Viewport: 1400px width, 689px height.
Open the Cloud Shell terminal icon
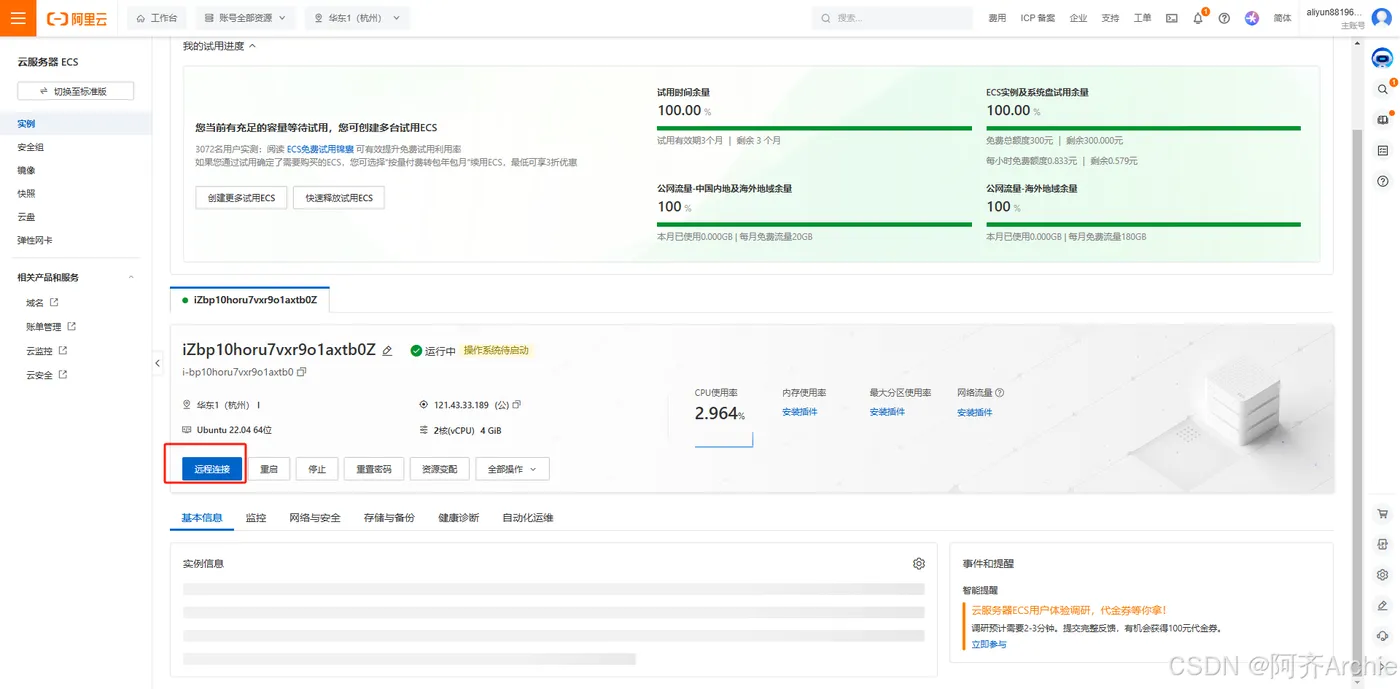pos(1171,18)
